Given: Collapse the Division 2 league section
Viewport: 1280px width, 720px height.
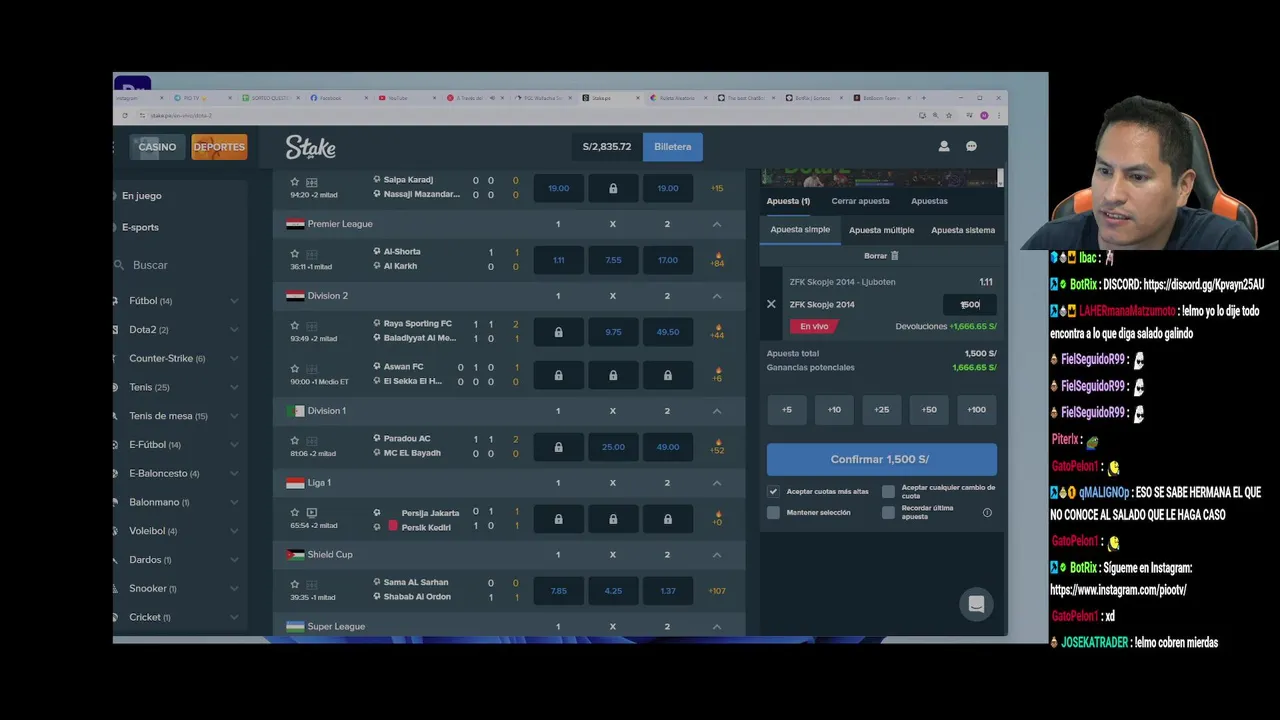Looking at the screenshot, I should (717, 296).
